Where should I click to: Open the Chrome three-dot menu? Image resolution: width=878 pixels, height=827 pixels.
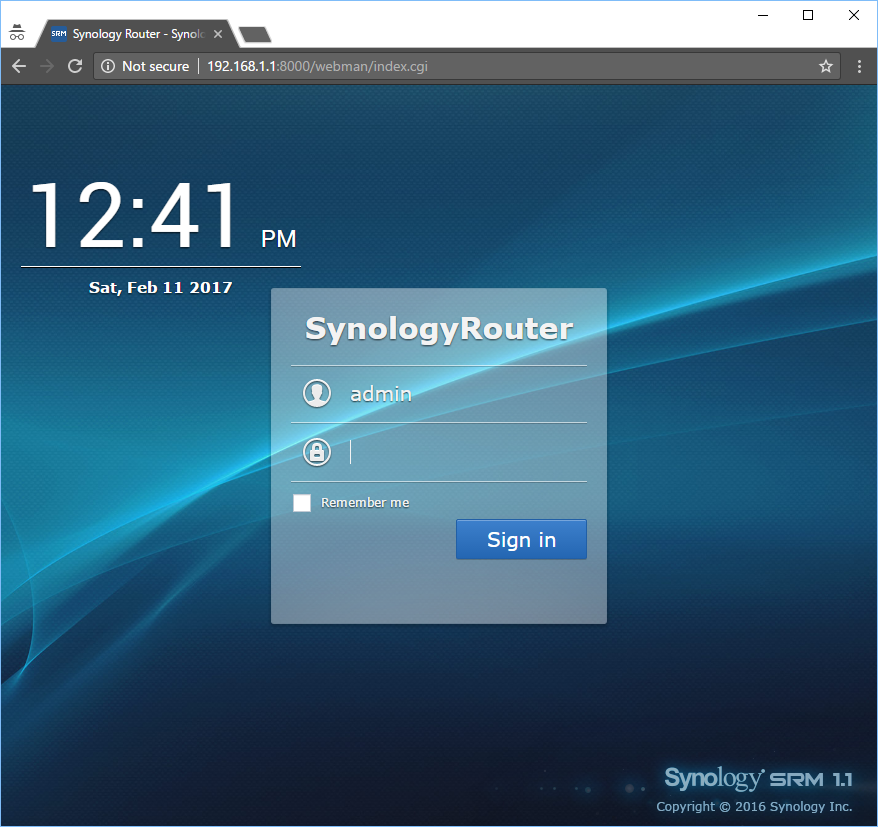tap(860, 67)
